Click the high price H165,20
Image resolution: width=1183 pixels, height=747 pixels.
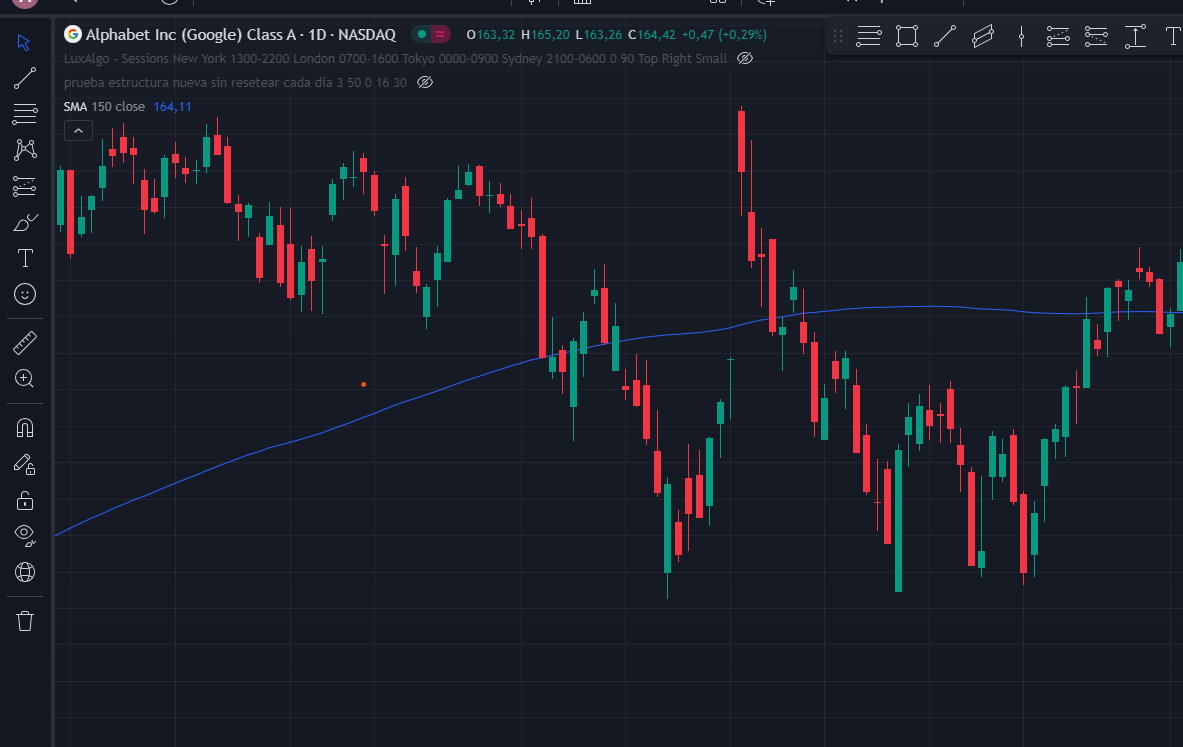545,35
